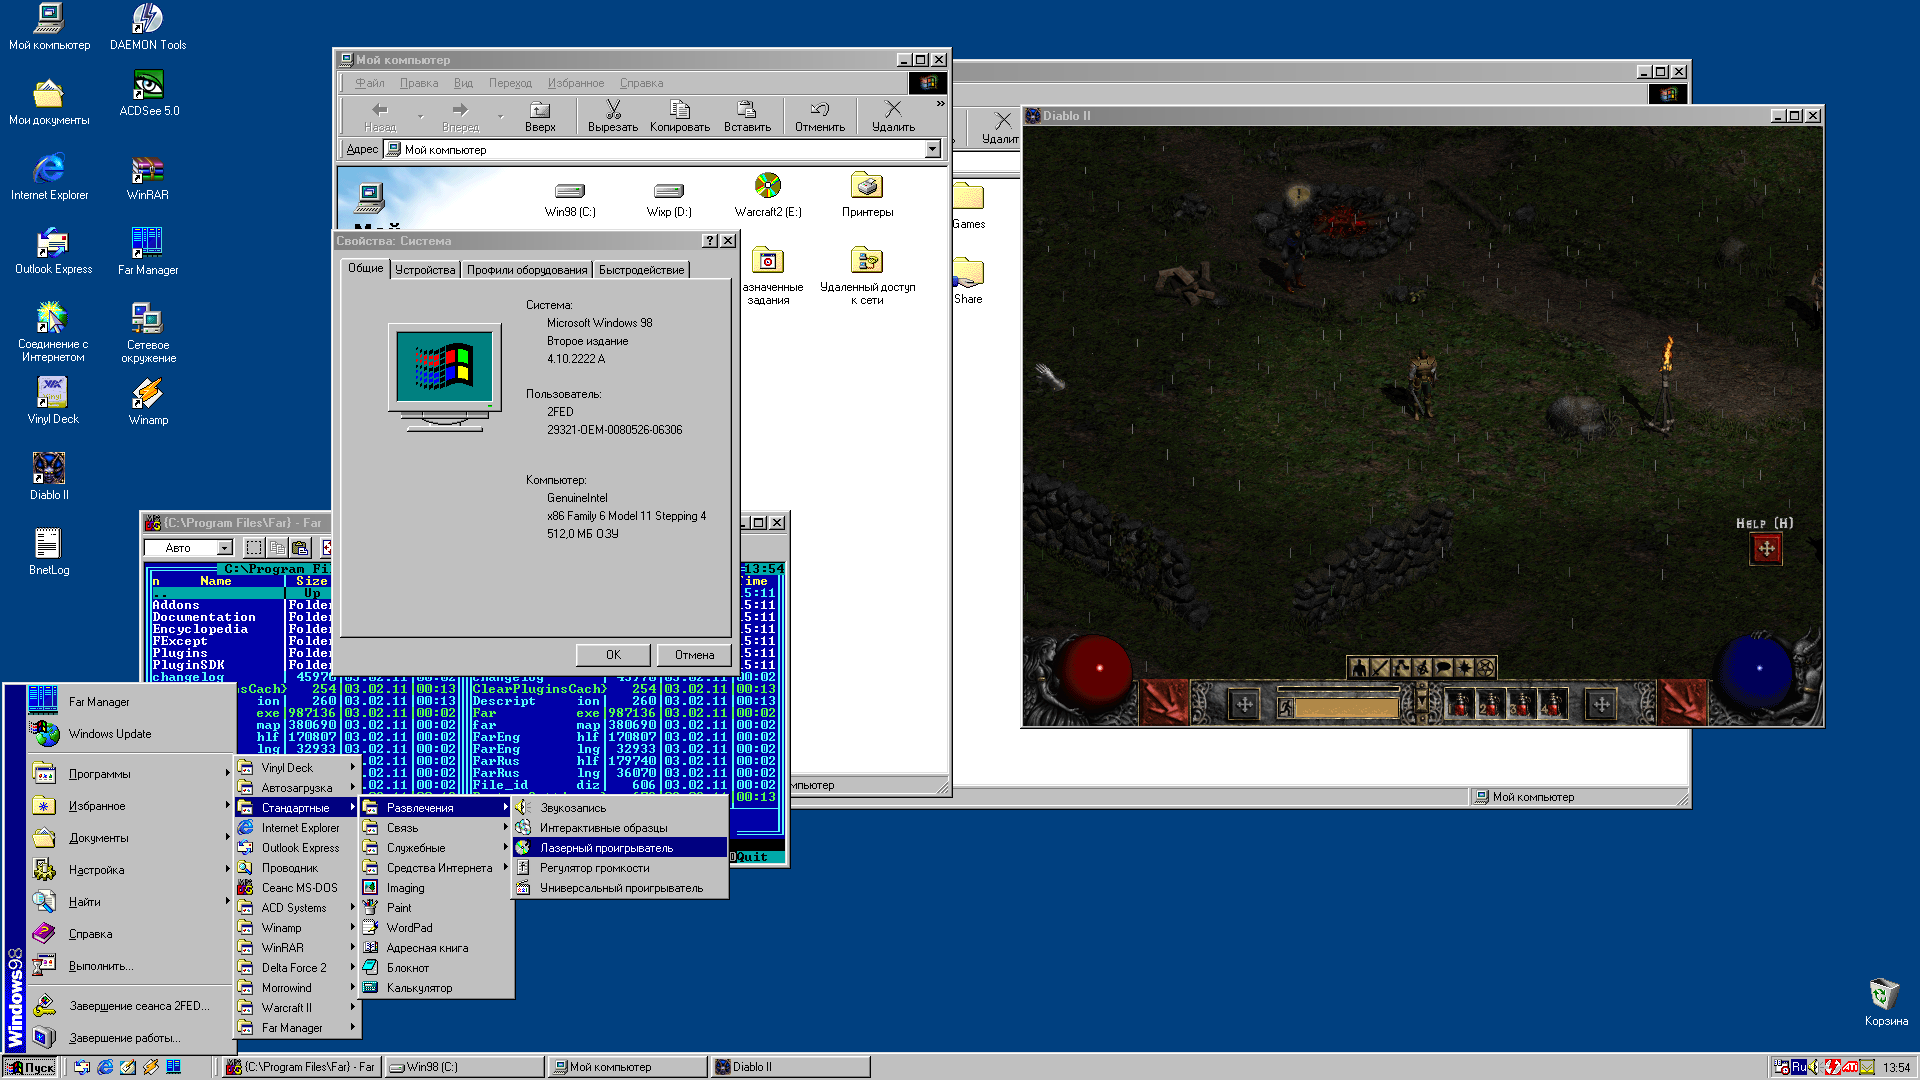Select the Принтеры folder icon

[x=867, y=196]
